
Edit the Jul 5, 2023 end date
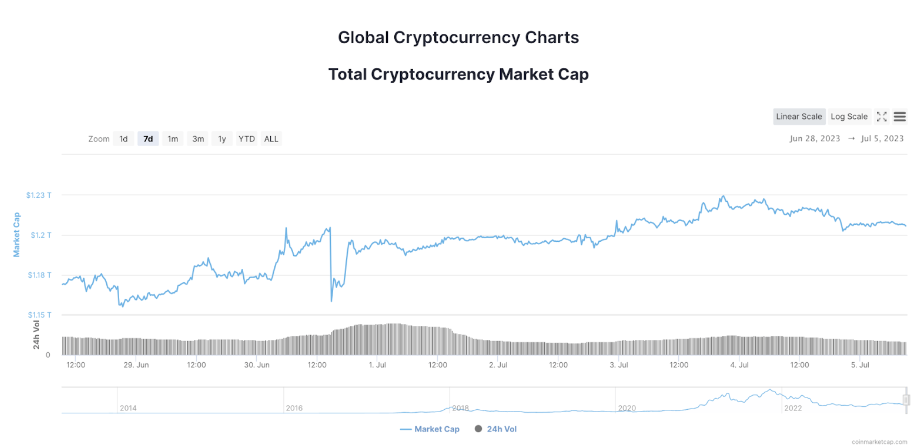(x=881, y=139)
